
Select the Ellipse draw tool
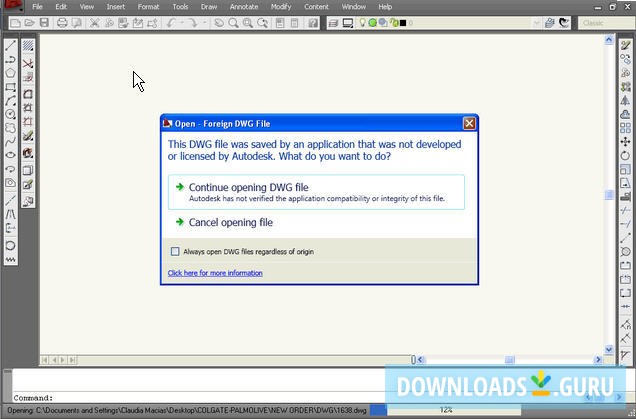pyautogui.click(x=11, y=155)
